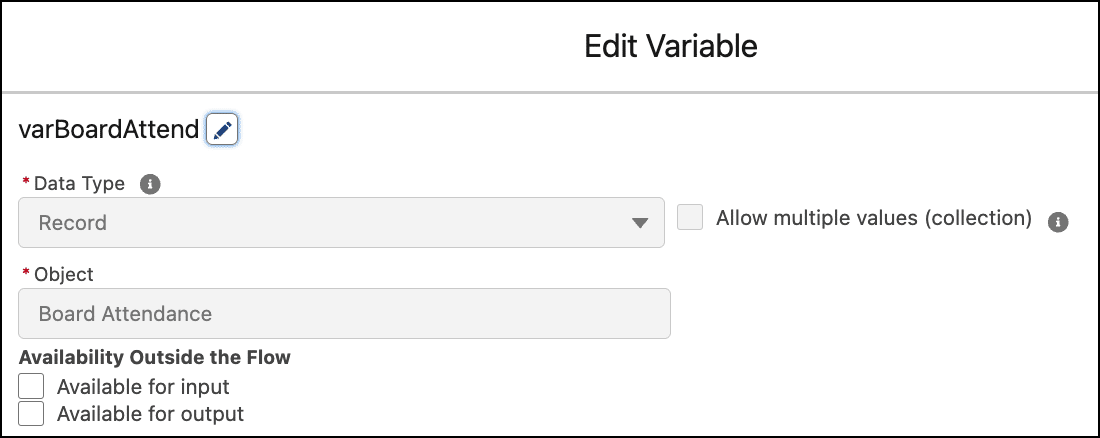Viewport: 1100px width, 438px height.
Task: Expand the Data Type dropdown arrow
Action: point(639,223)
